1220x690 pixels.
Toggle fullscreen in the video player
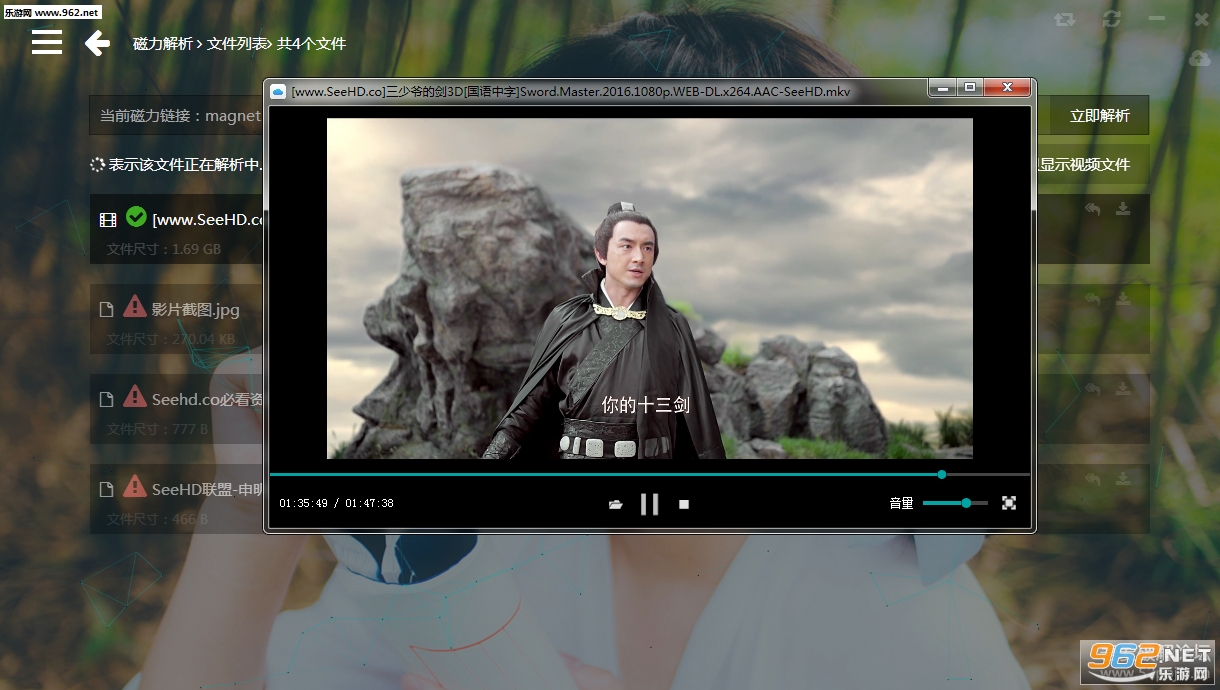click(x=1009, y=503)
